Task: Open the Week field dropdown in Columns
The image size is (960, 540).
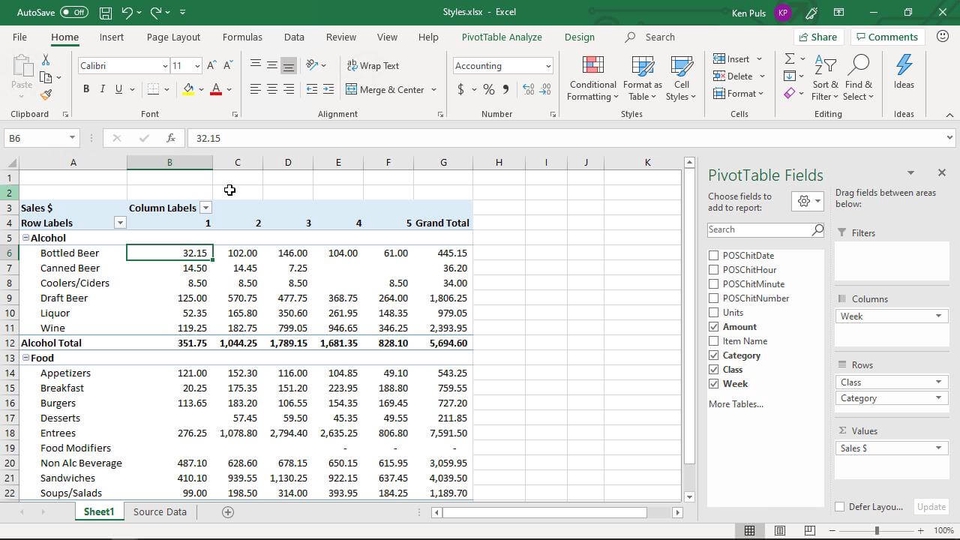Action: [x=938, y=316]
